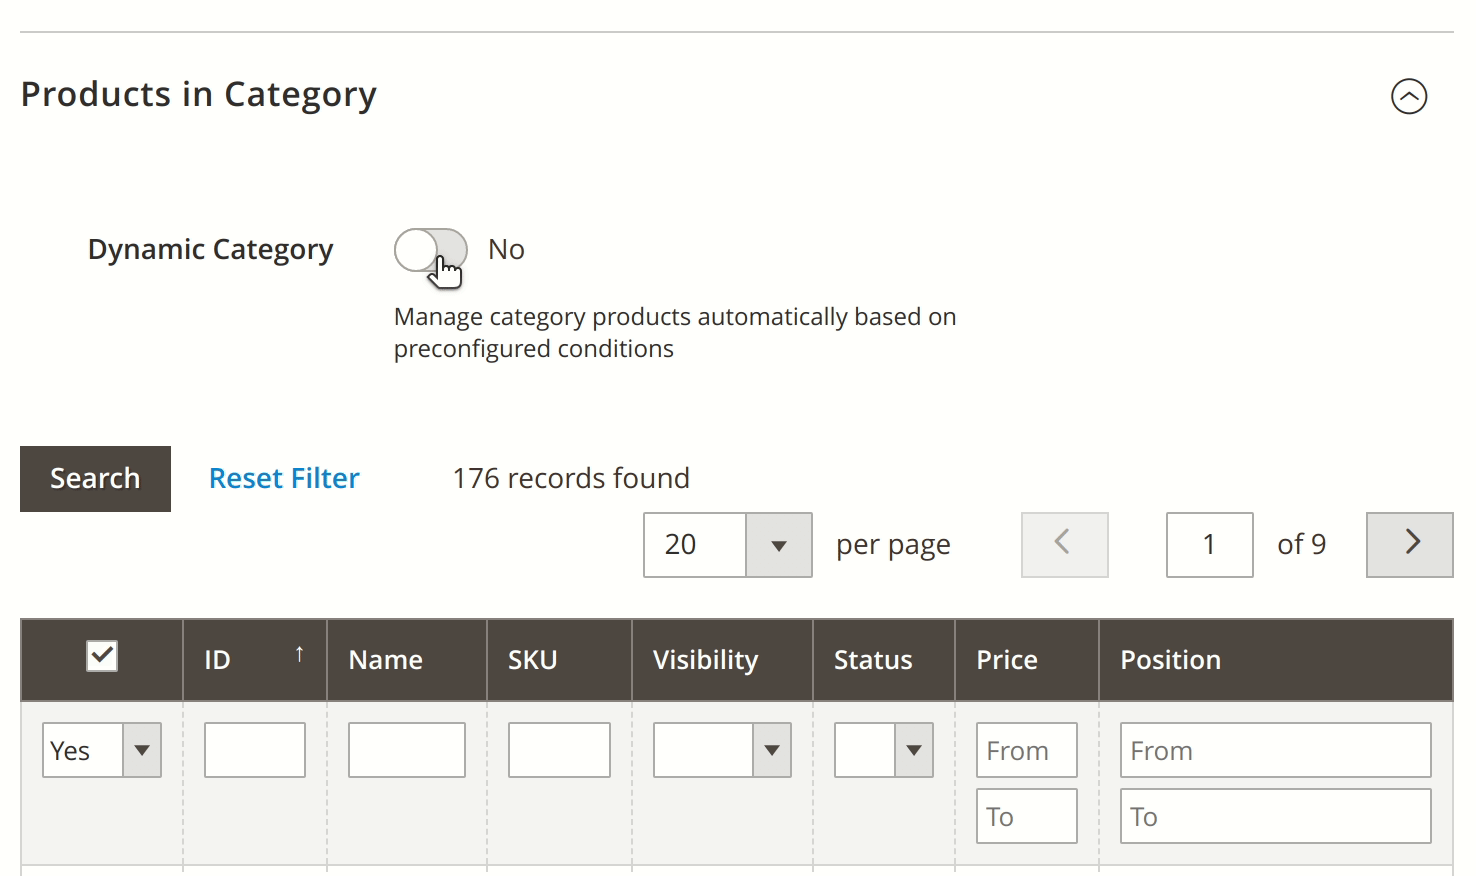Sort by the Name column header
The image size is (1476, 876).
point(407,660)
